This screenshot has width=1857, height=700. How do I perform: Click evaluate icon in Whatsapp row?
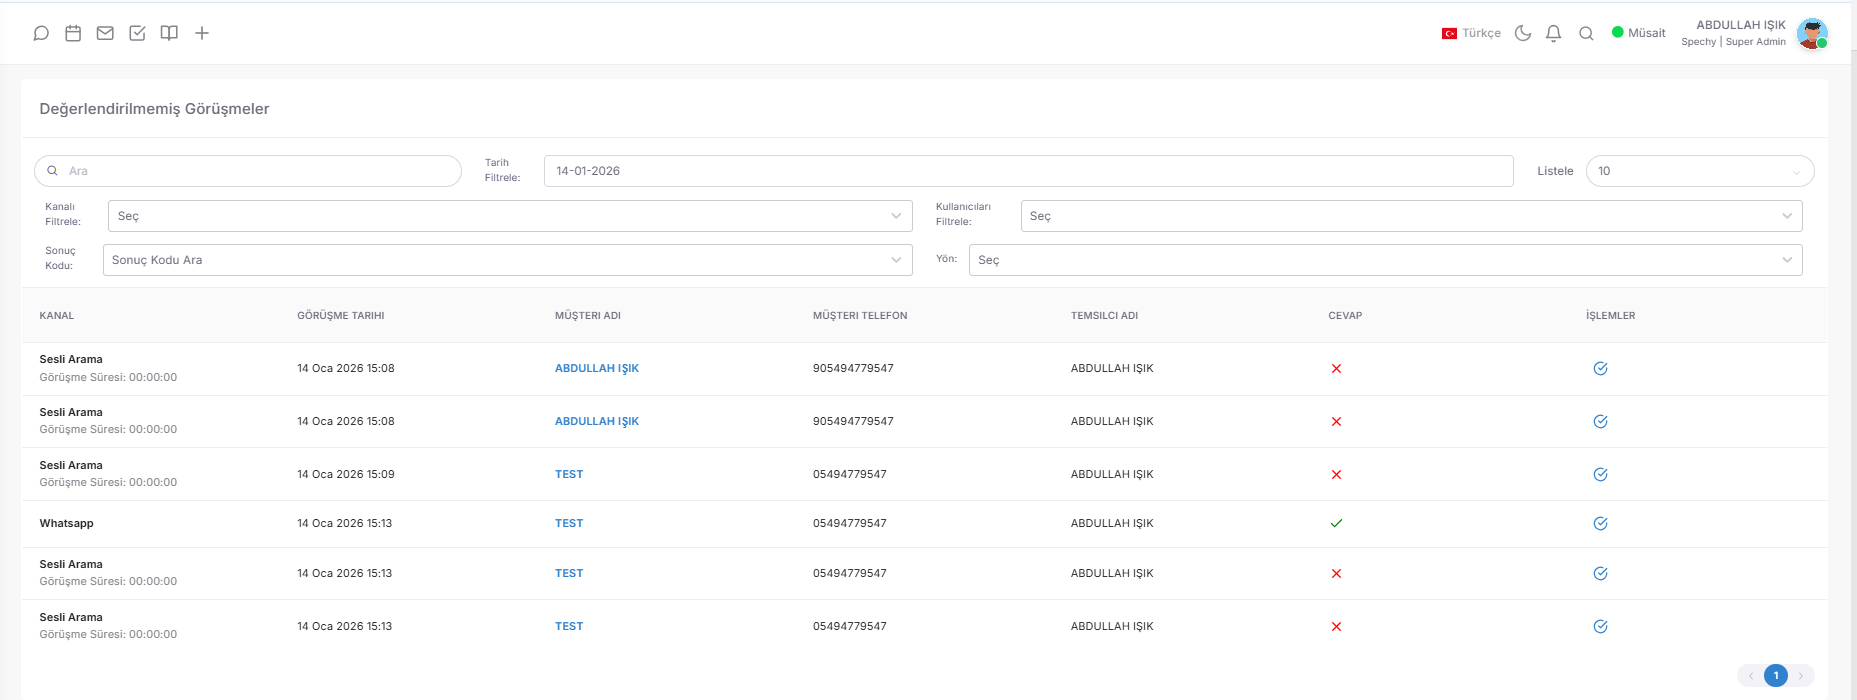1600,523
